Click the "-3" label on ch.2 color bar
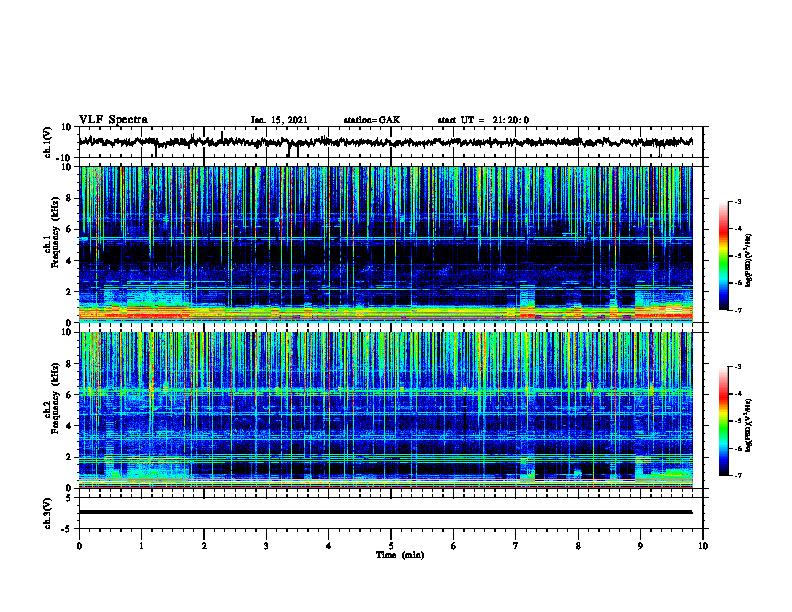792x612 pixels. (738, 367)
